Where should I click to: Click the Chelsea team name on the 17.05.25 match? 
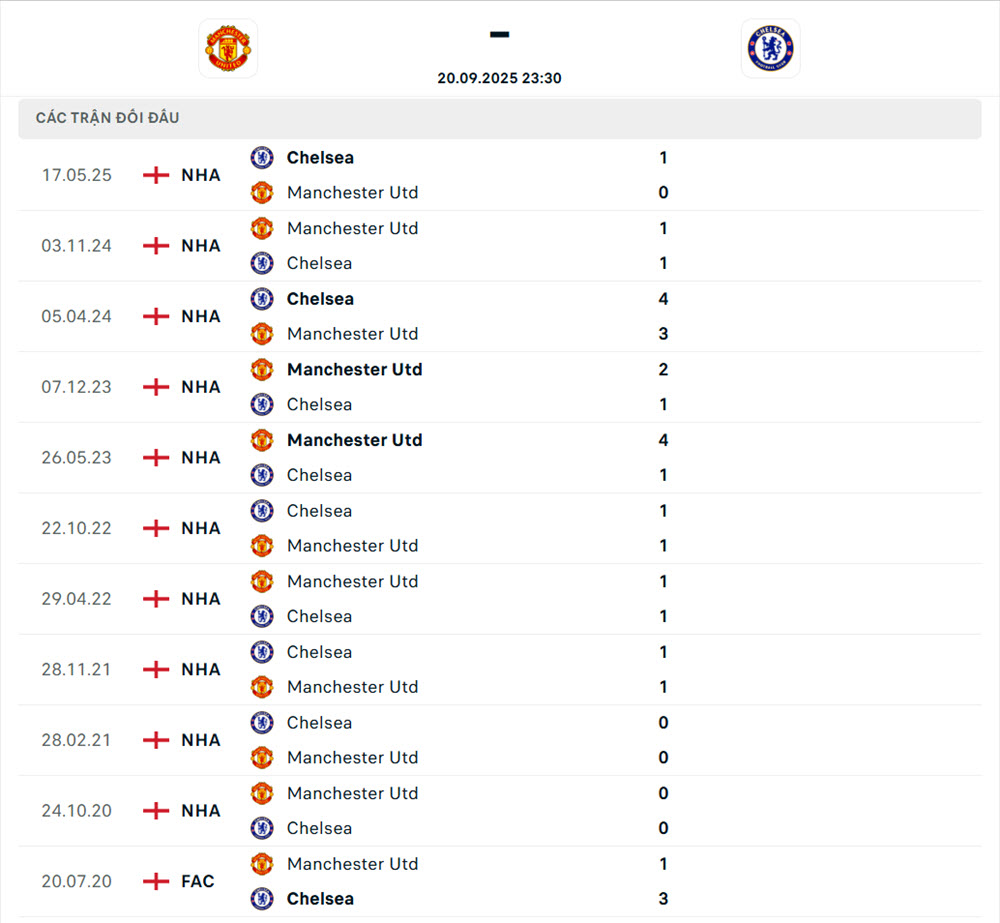(x=320, y=157)
